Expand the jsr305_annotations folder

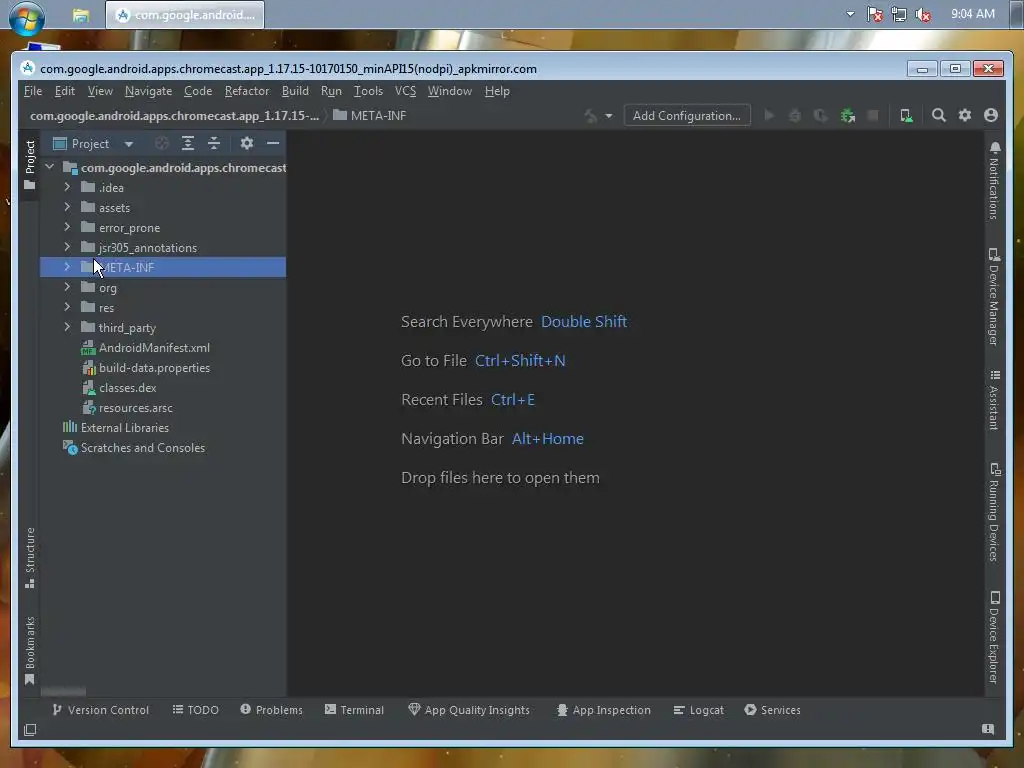pyautogui.click(x=67, y=247)
